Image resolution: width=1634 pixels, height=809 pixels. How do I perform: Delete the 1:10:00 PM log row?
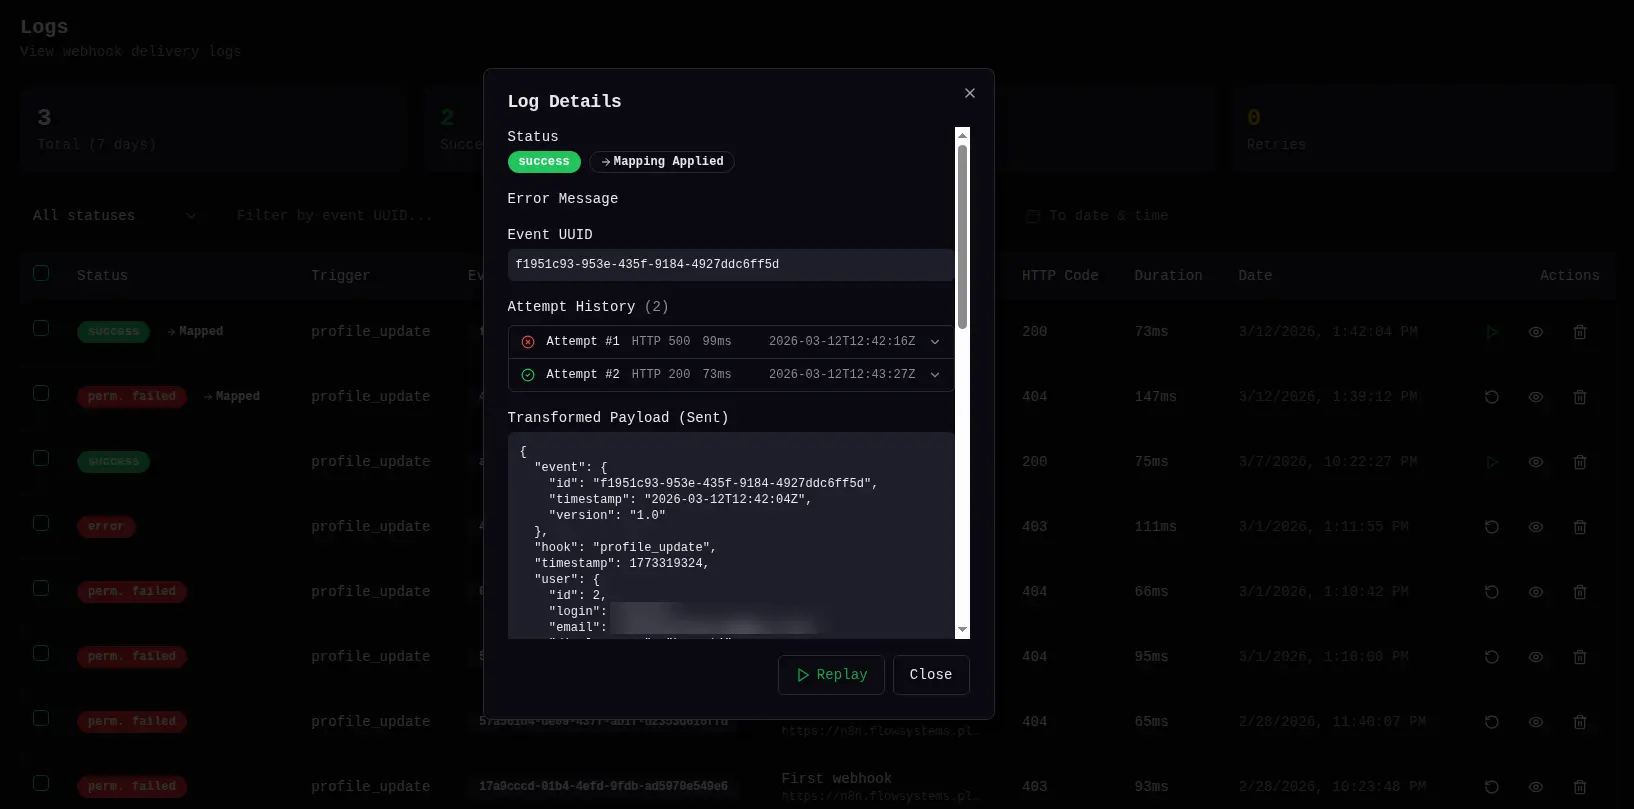[x=1580, y=657]
